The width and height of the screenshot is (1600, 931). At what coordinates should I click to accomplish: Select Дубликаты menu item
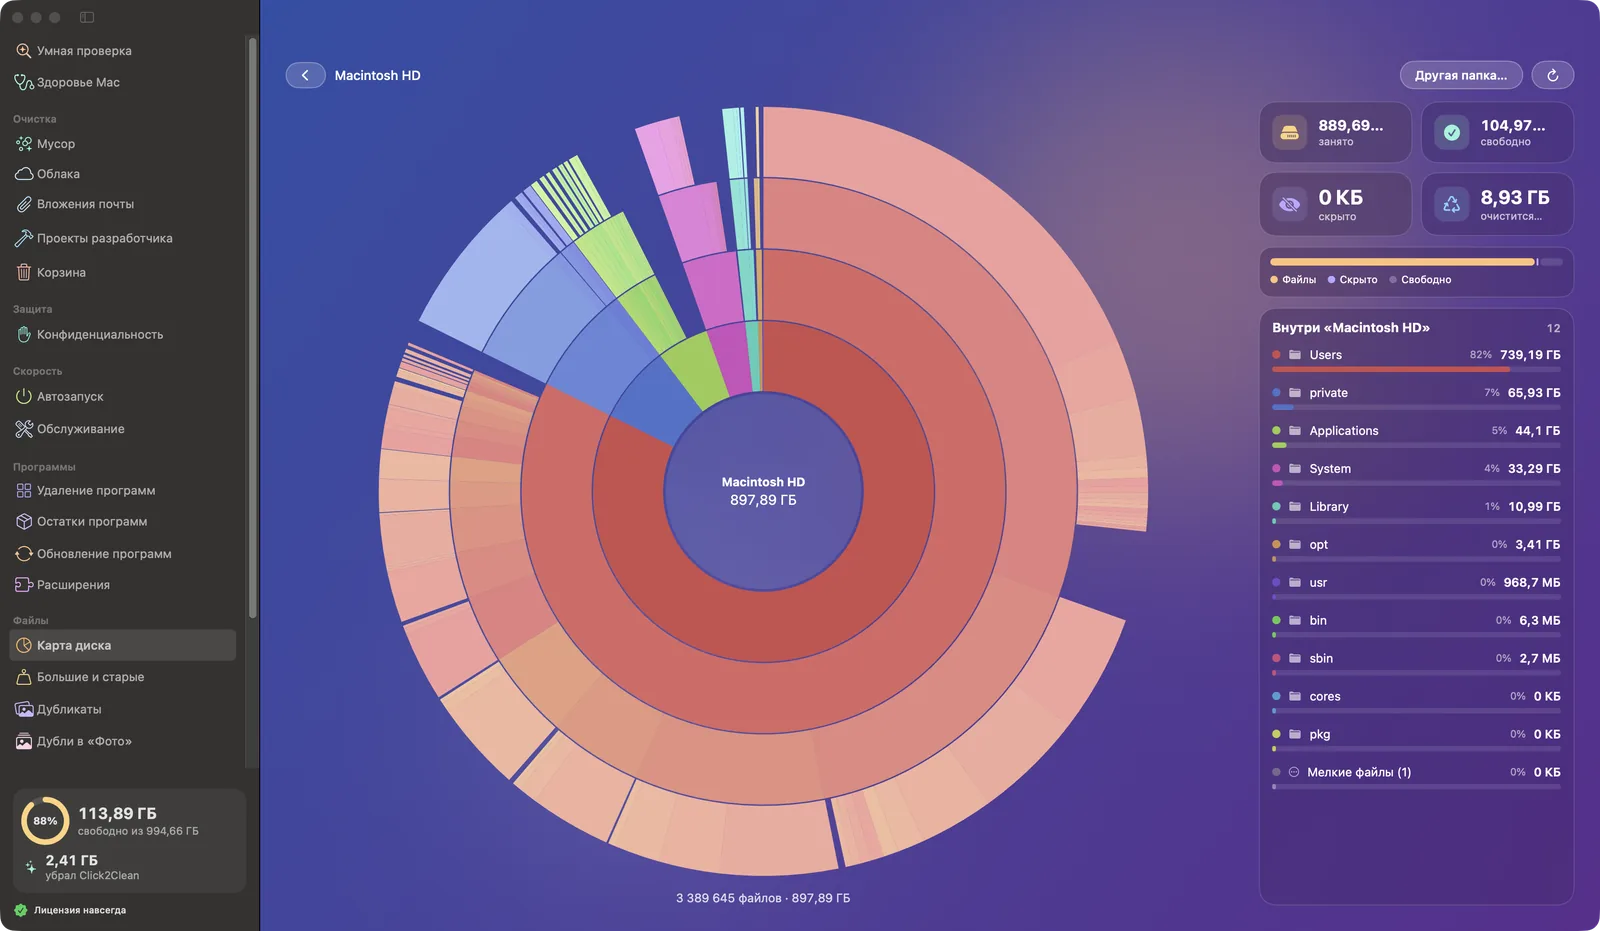[122, 709]
